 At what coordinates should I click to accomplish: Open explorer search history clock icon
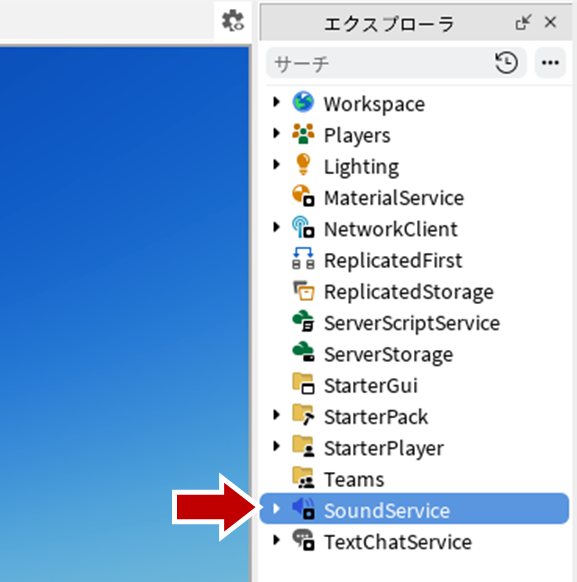coord(506,62)
